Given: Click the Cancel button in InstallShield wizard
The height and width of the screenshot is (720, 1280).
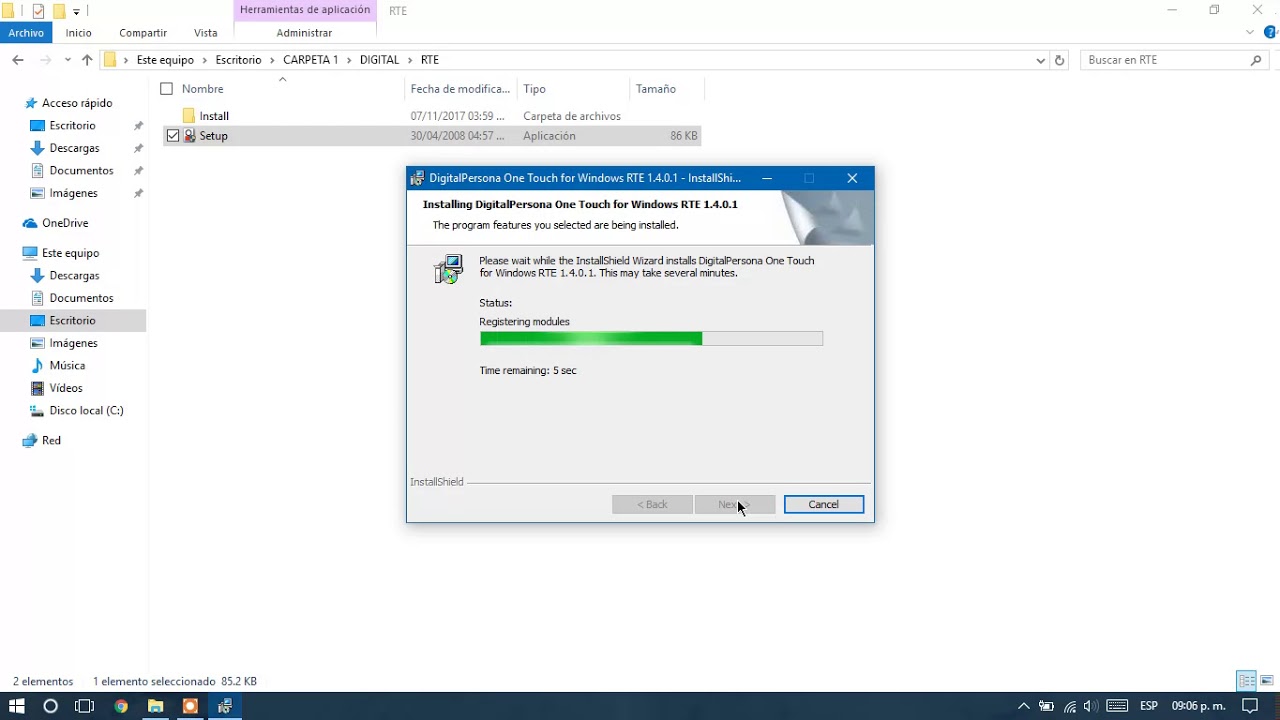Looking at the screenshot, I should pyautogui.click(x=823, y=504).
